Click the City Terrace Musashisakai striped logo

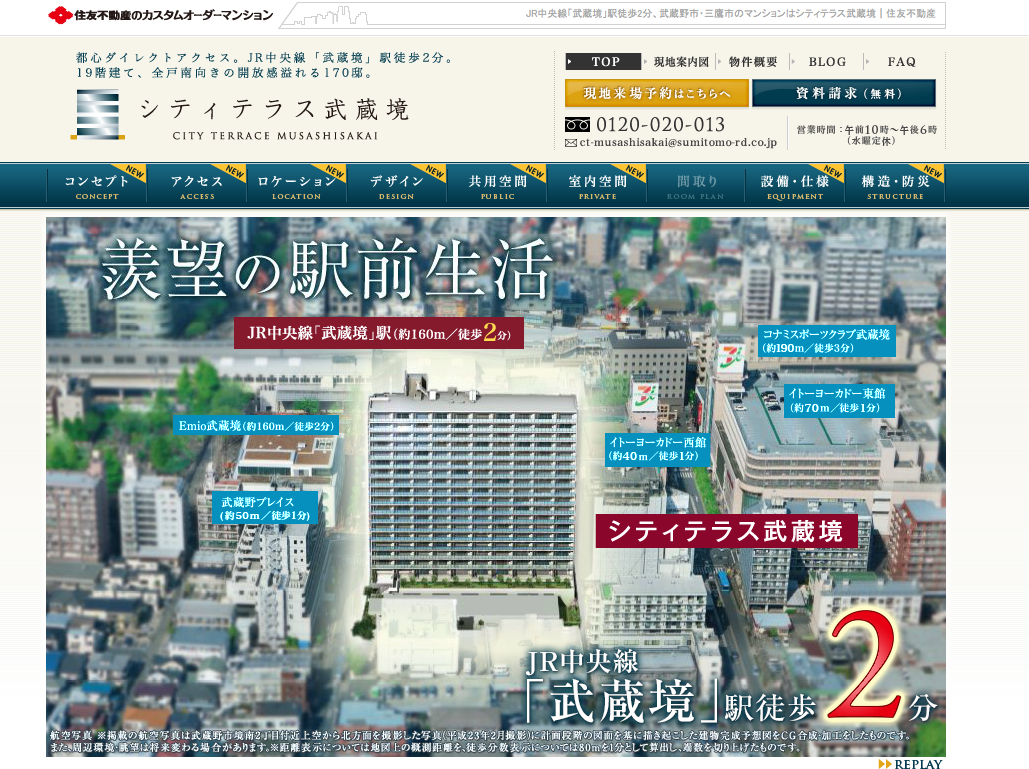coord(97,113)
